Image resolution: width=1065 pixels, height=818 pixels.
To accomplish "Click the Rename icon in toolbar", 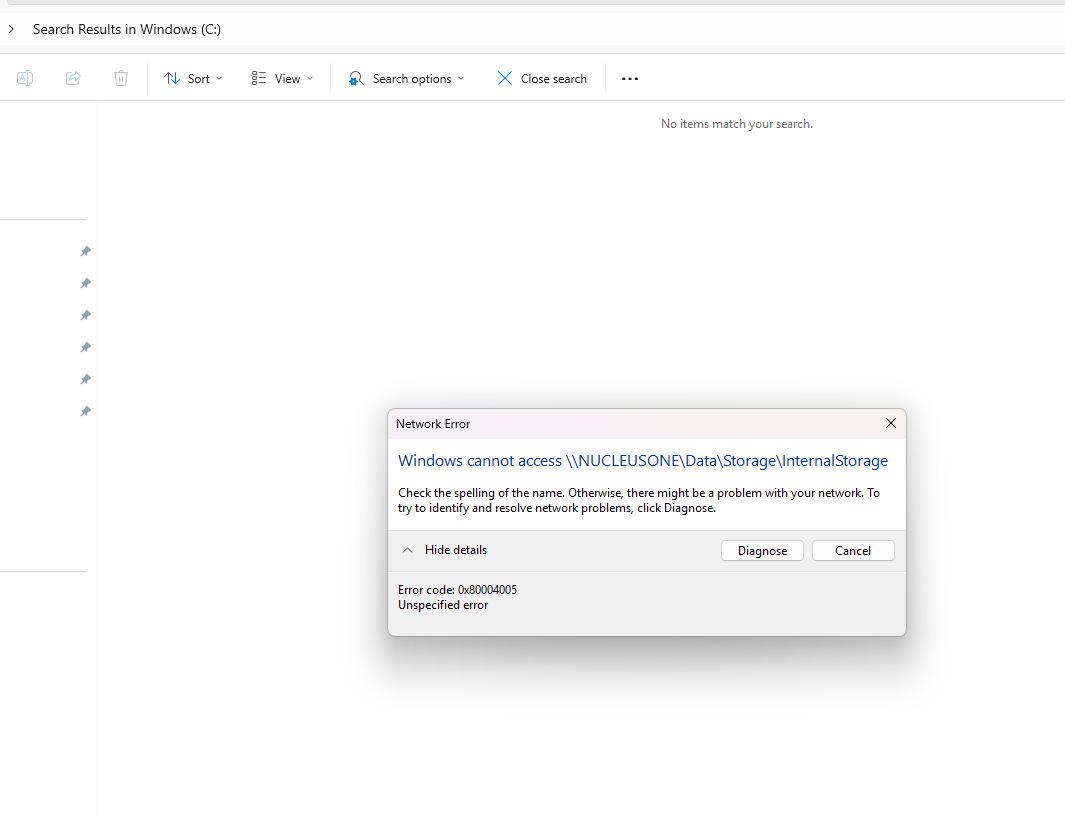I will pyautogui.click(x=25, y=78).
